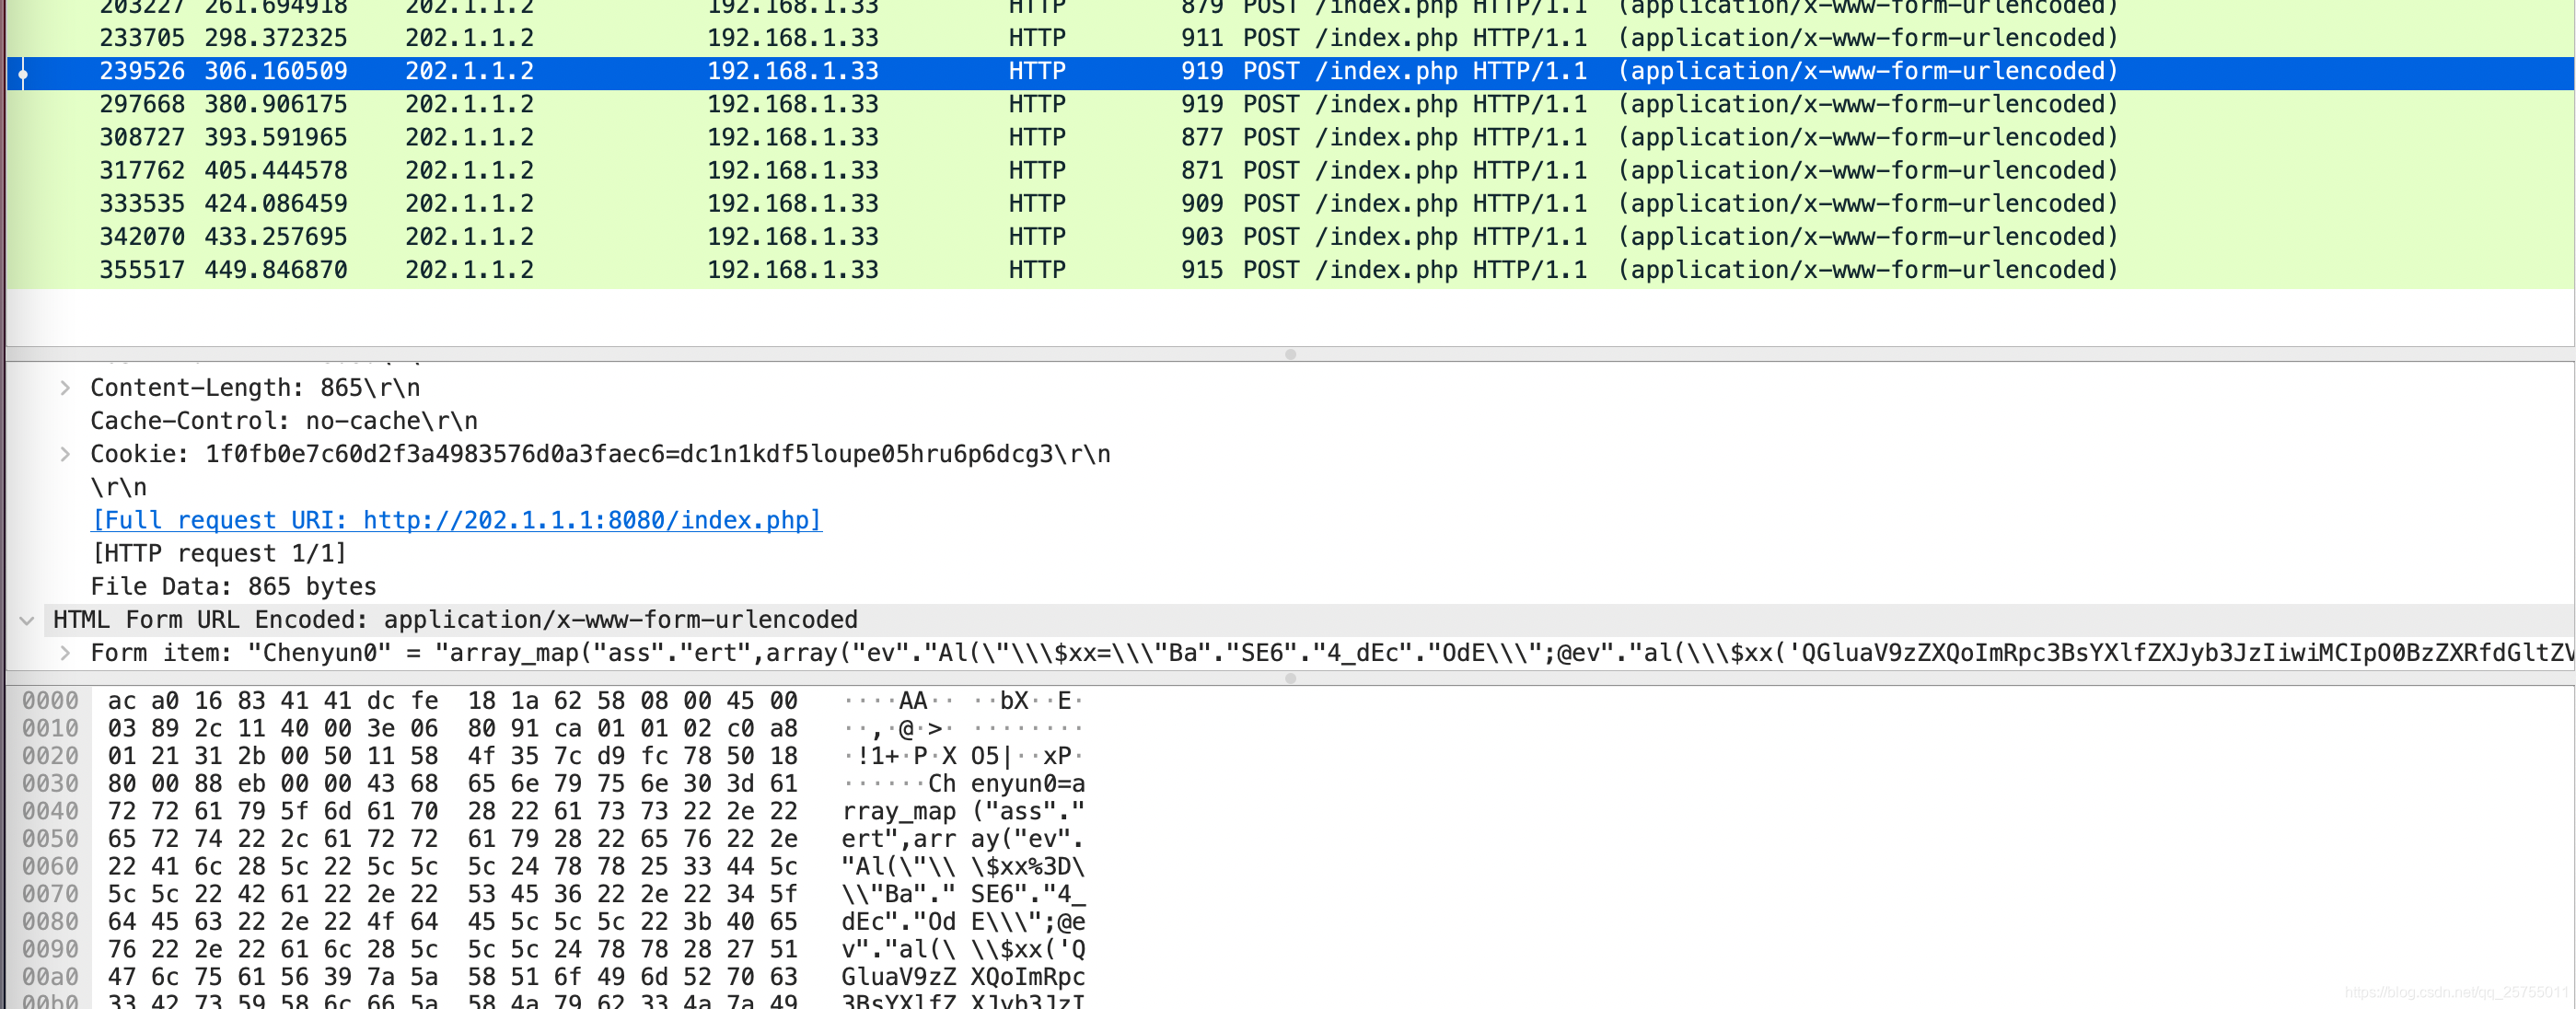Click the [HTTP request 1/1] line
Image resolution: width=2576 pixels, height=1009 pixels.
(x=218, y=553)
